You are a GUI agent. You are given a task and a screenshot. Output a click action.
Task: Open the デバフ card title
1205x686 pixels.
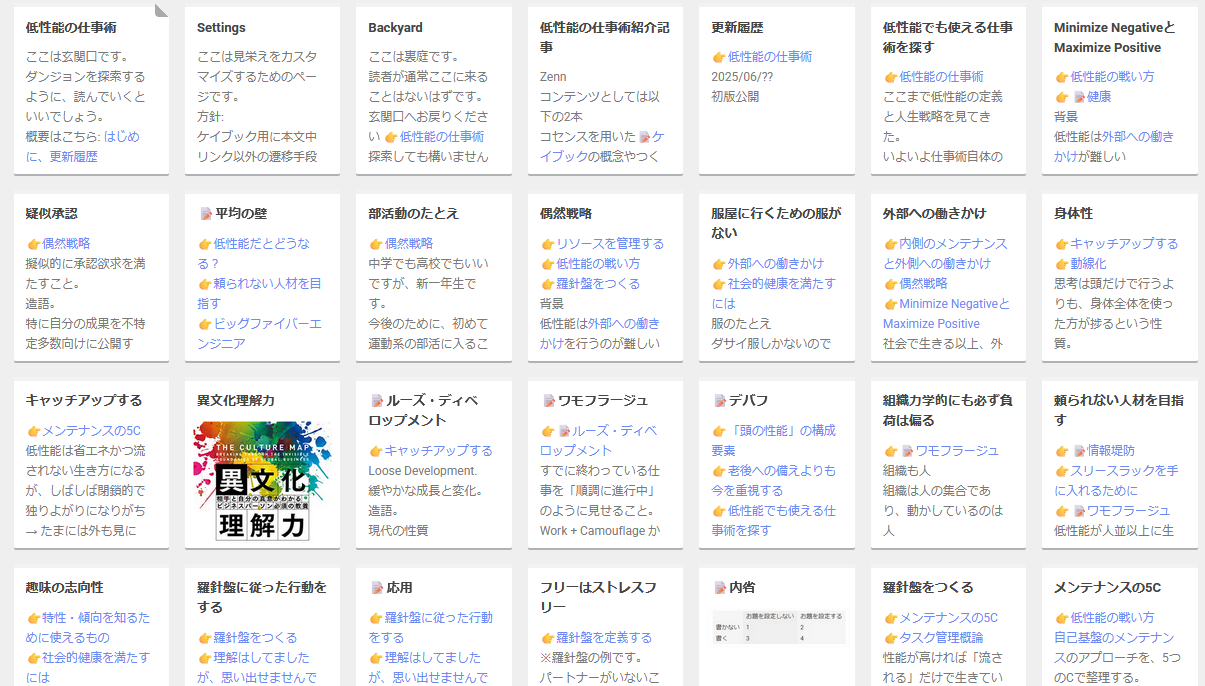click(x=748, y=400)
